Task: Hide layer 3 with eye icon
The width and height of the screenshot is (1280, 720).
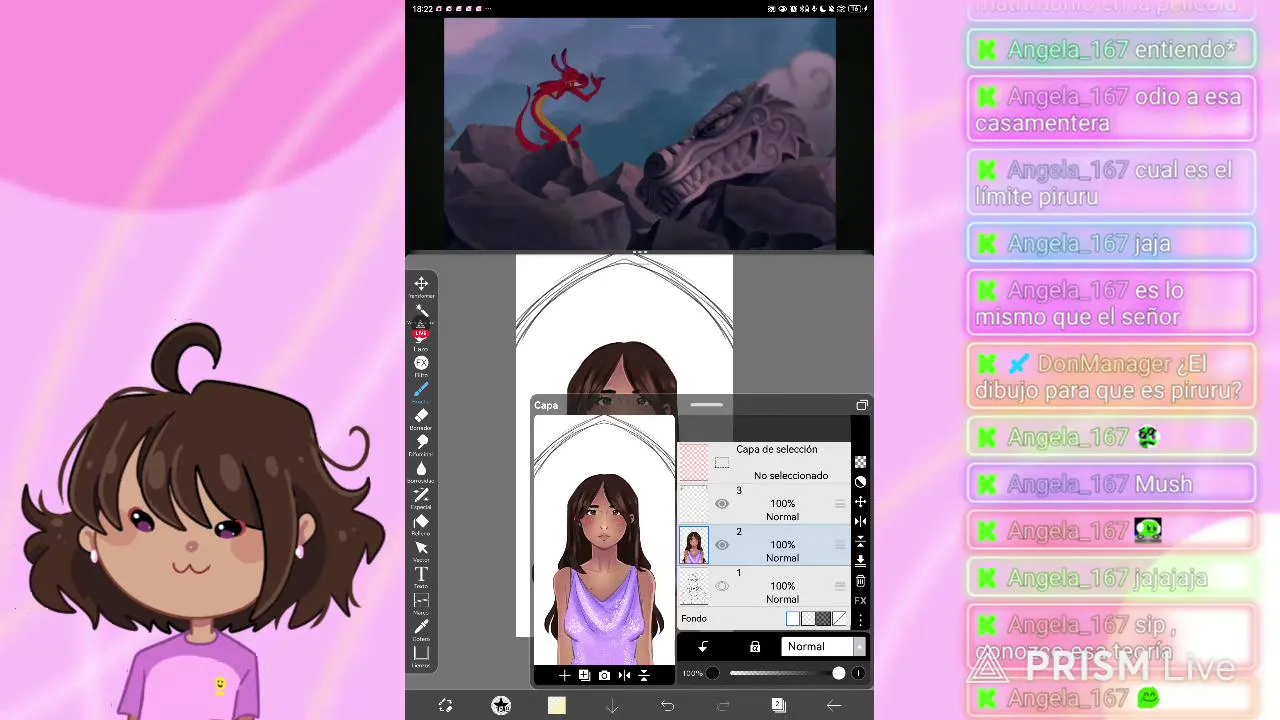Action: [722, 504]
